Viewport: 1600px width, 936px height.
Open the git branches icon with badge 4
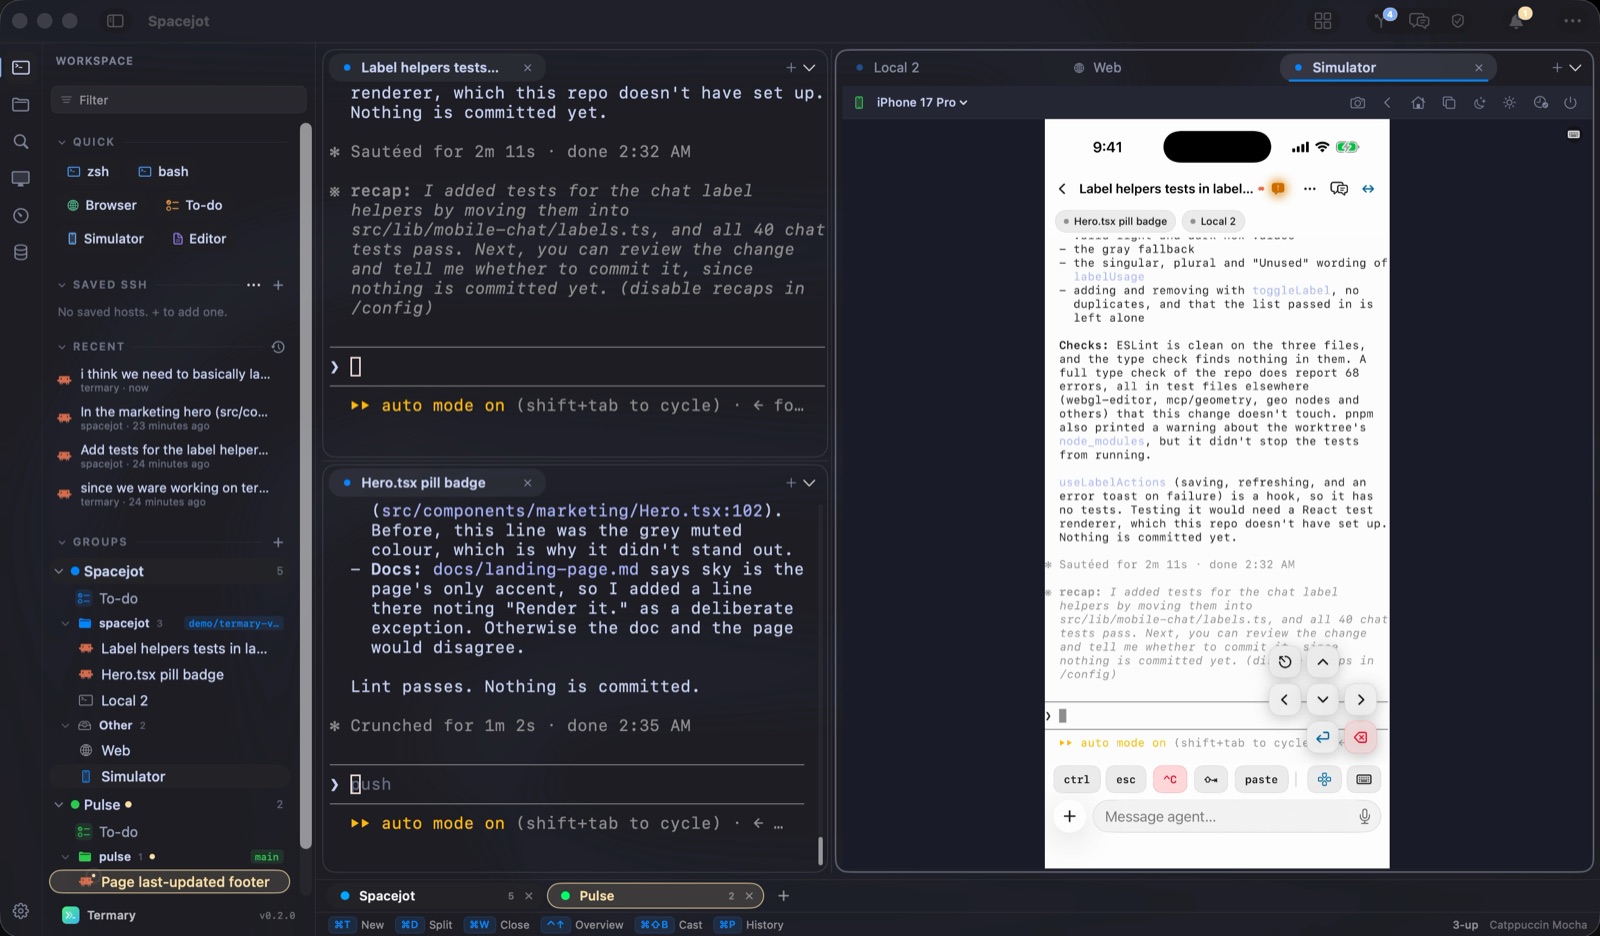(x=1383, y=19)
